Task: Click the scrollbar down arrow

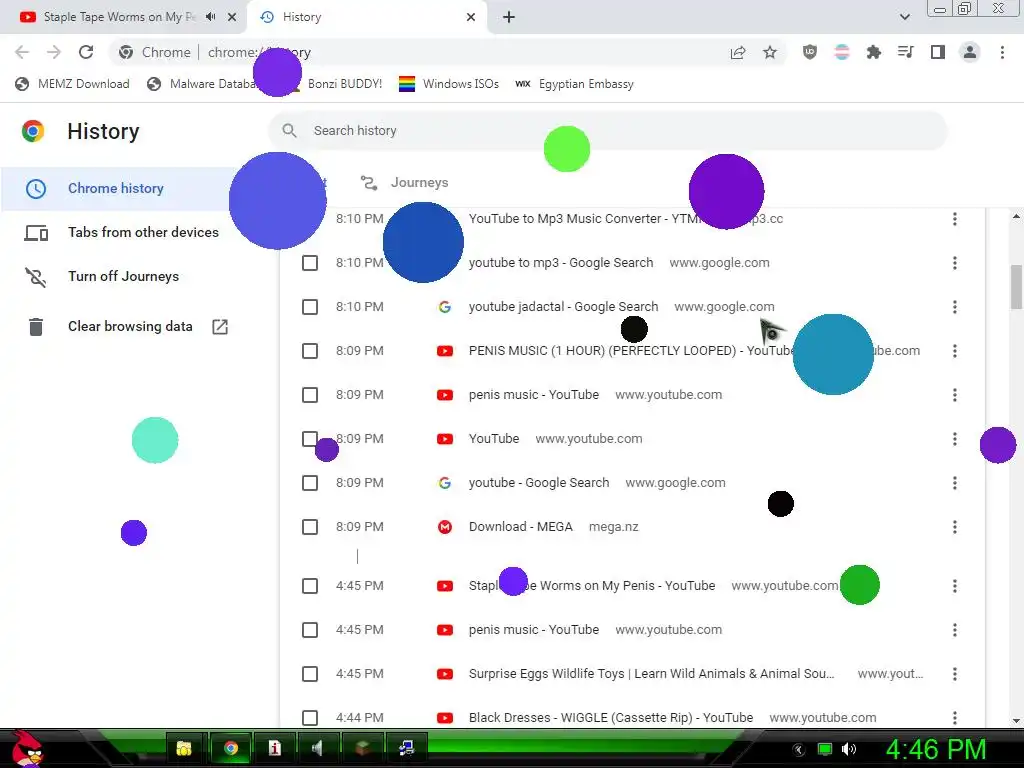Action: tap(1016, 721)
